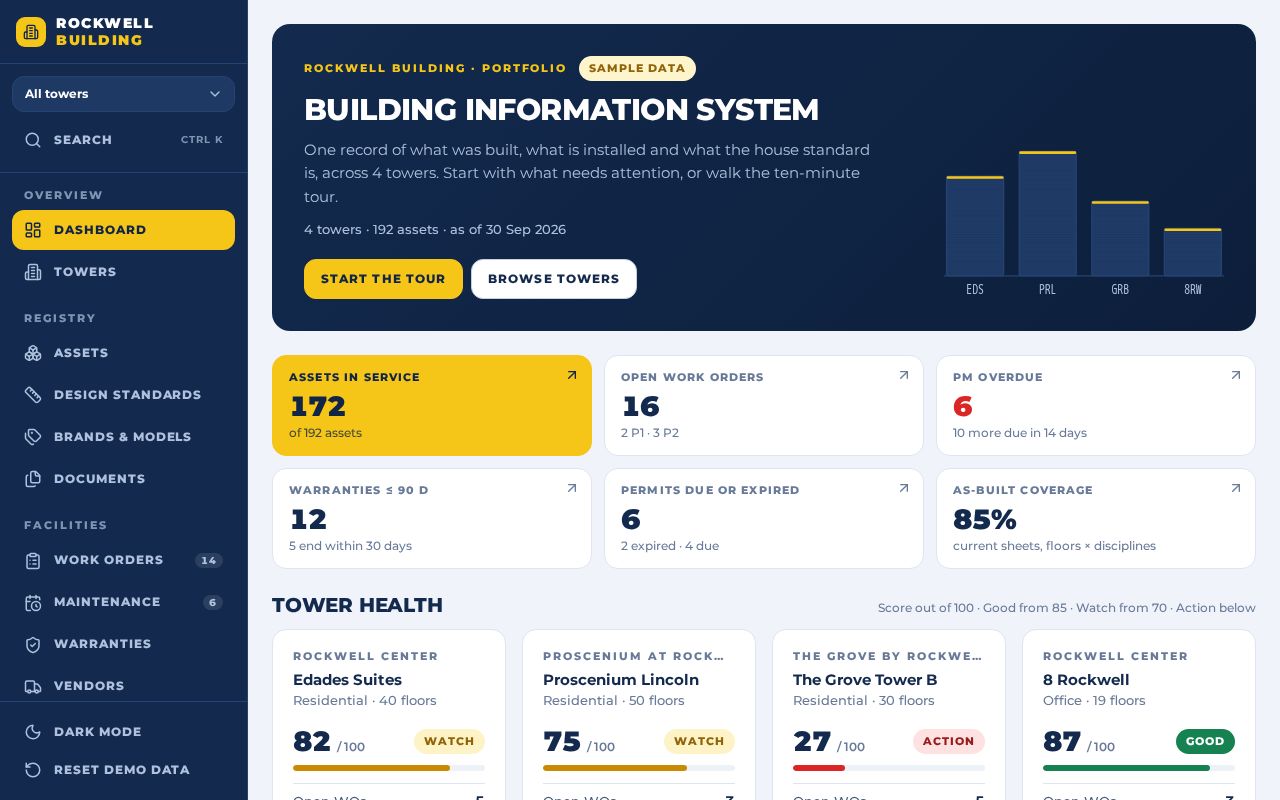Open Permits Due or Expired card arrow
Viewport: 1280px width, 800px height.
904,489
